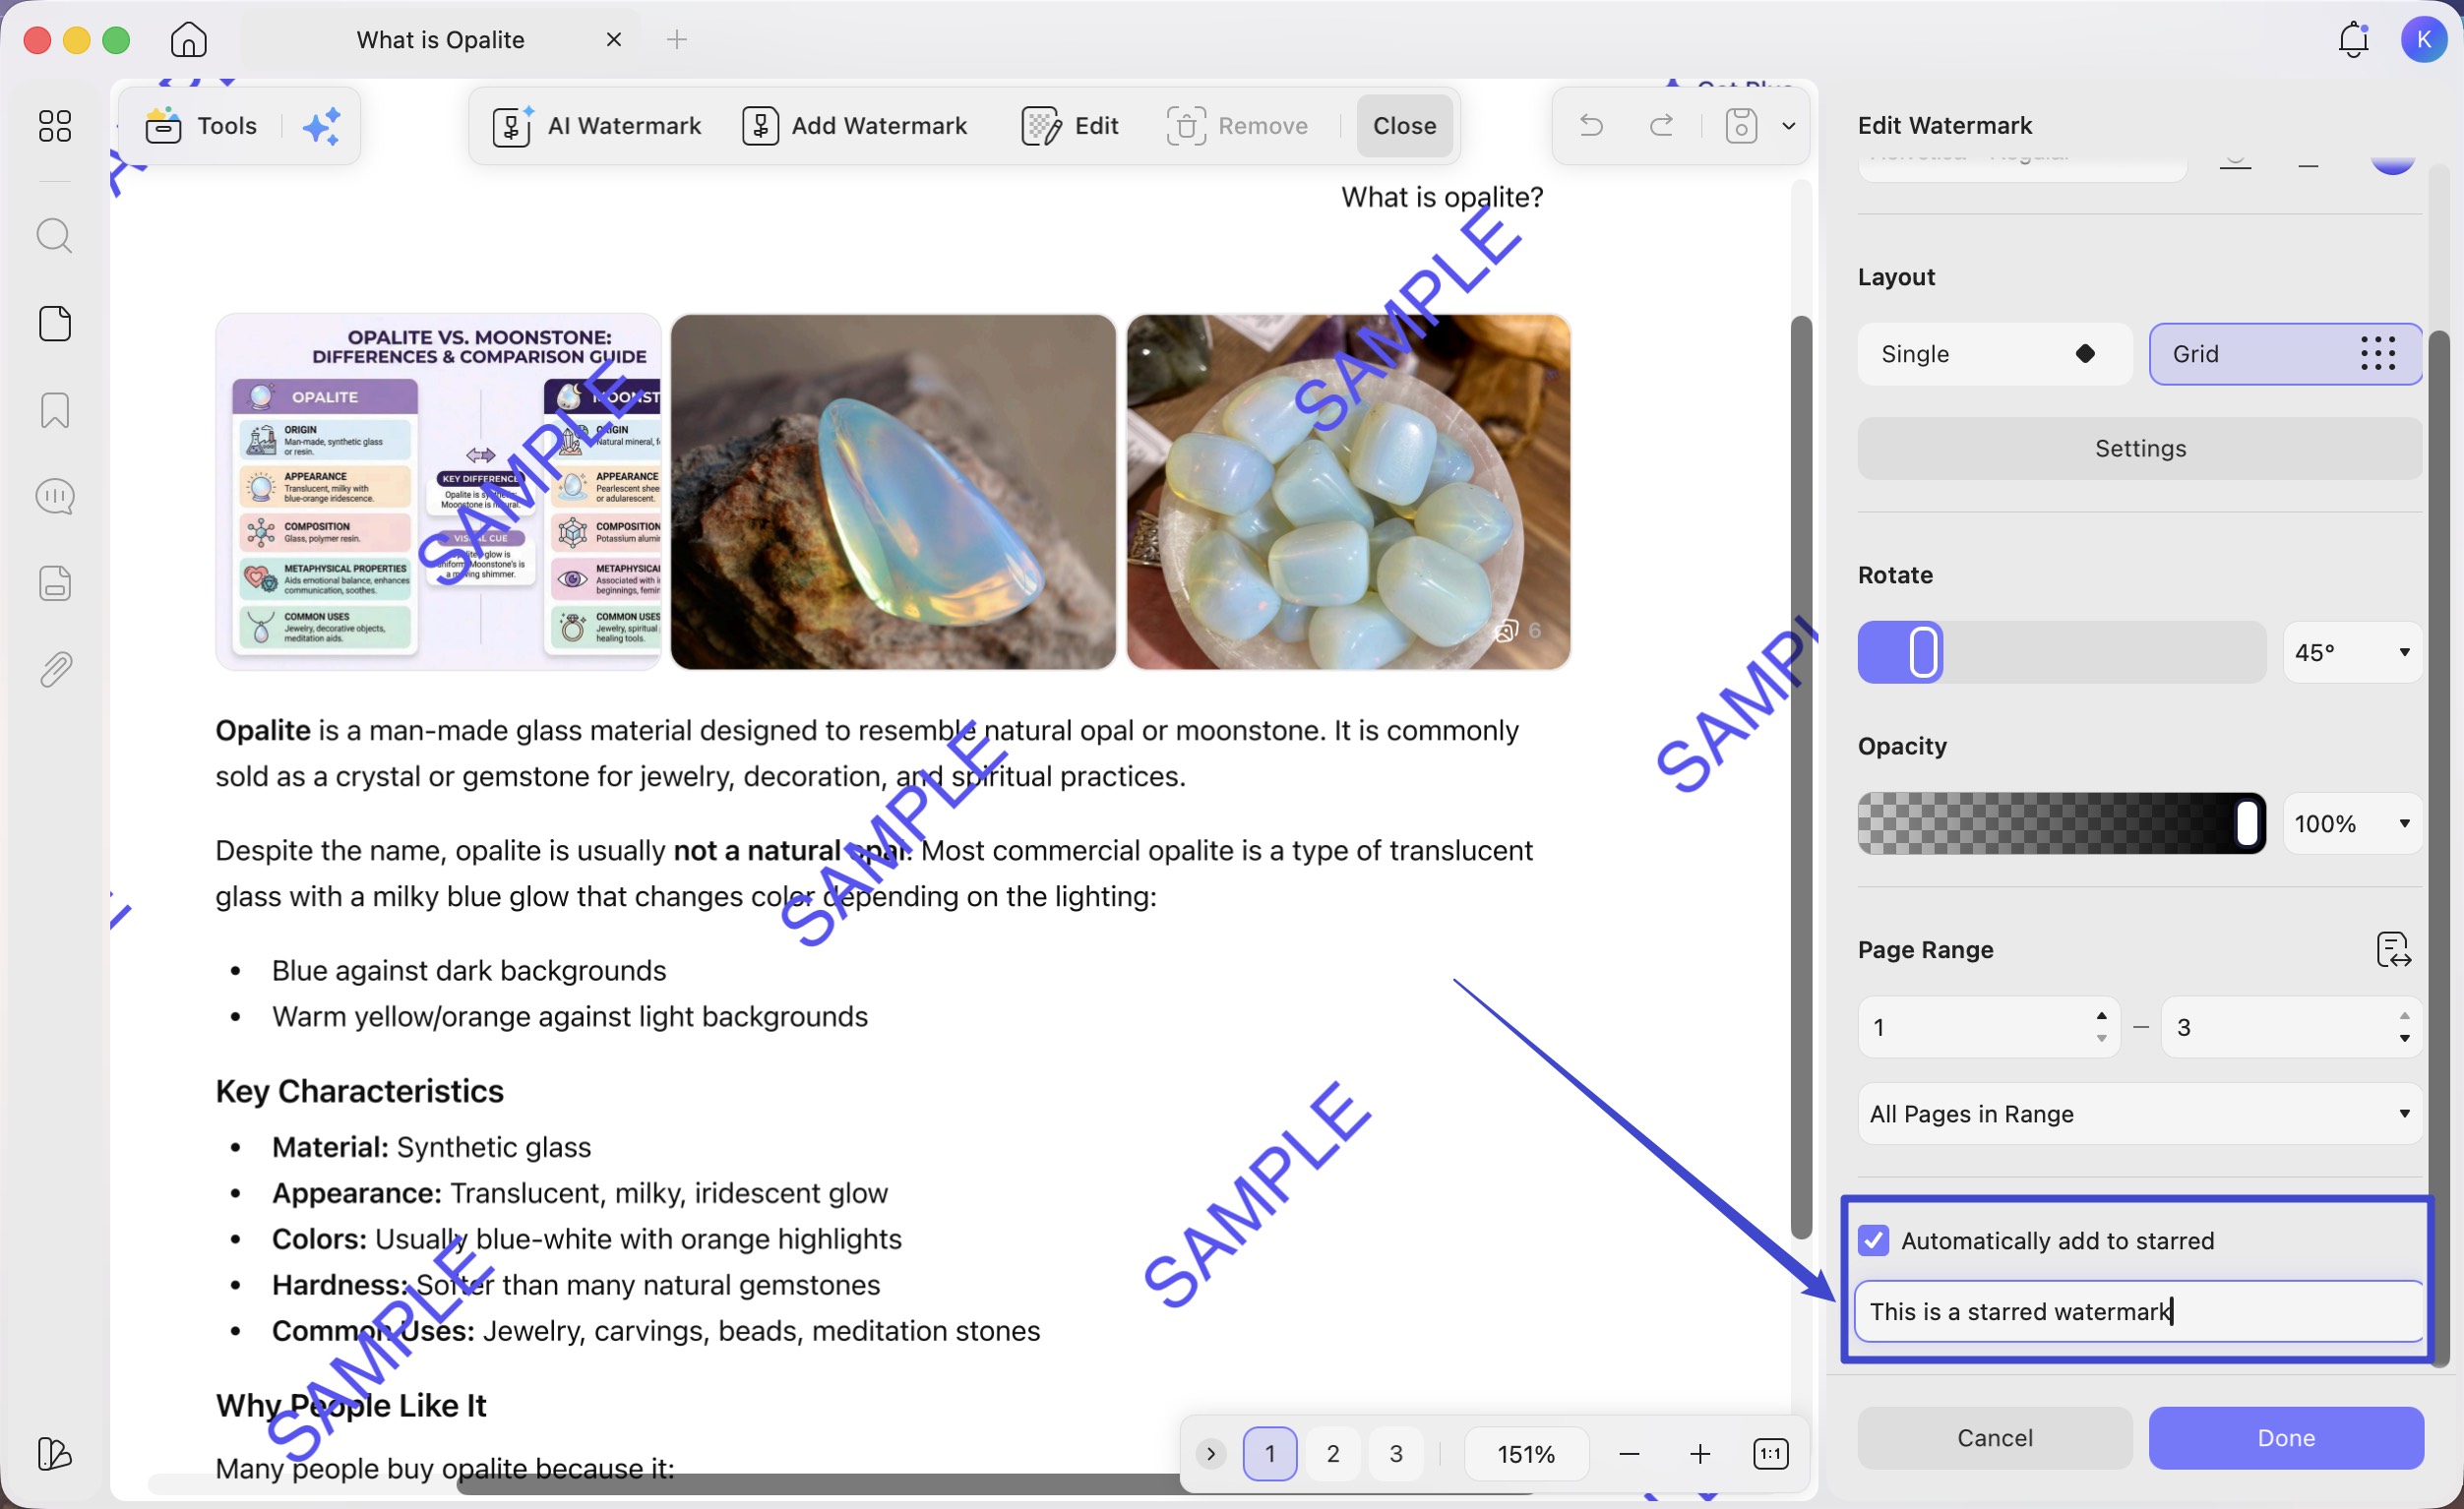The image size is (2464, 1509).
Task: Go to page 1
Action: pos(1270,1454)
